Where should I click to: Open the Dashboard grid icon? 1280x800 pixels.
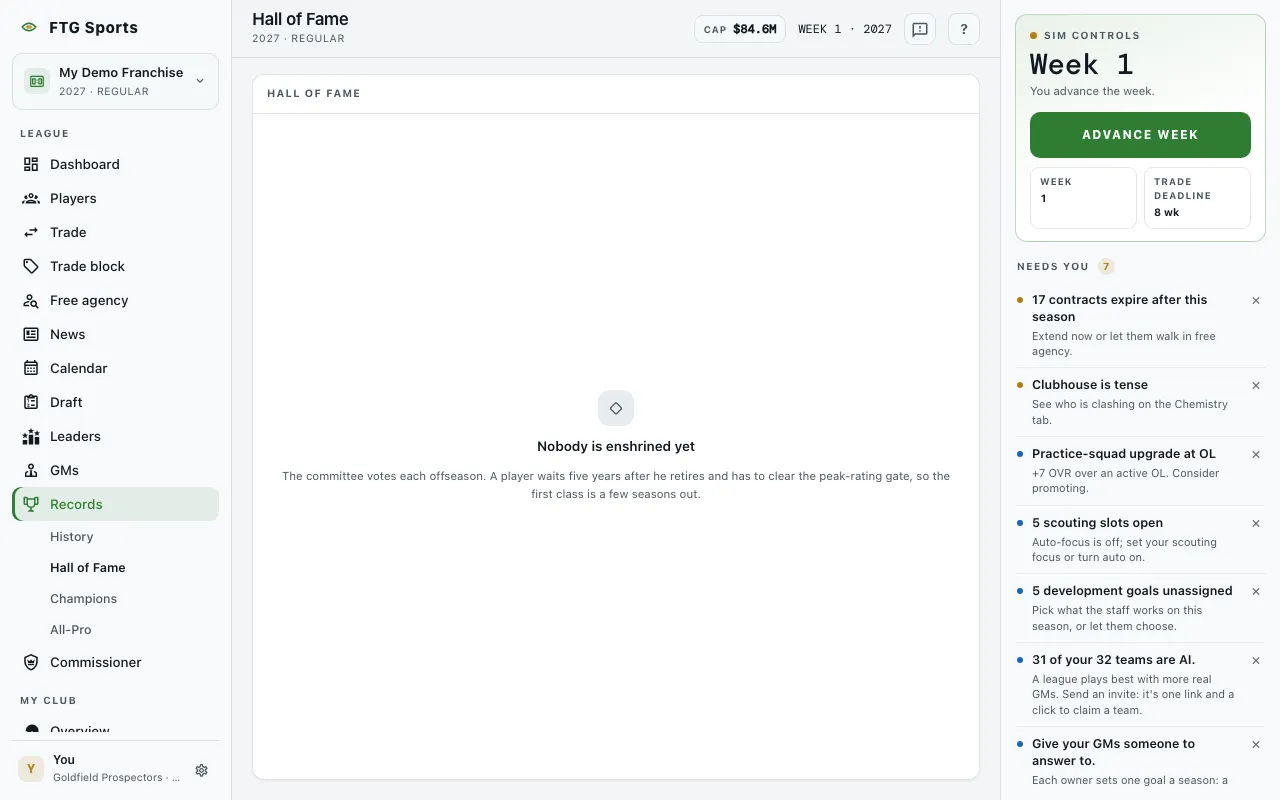point(31,164)
